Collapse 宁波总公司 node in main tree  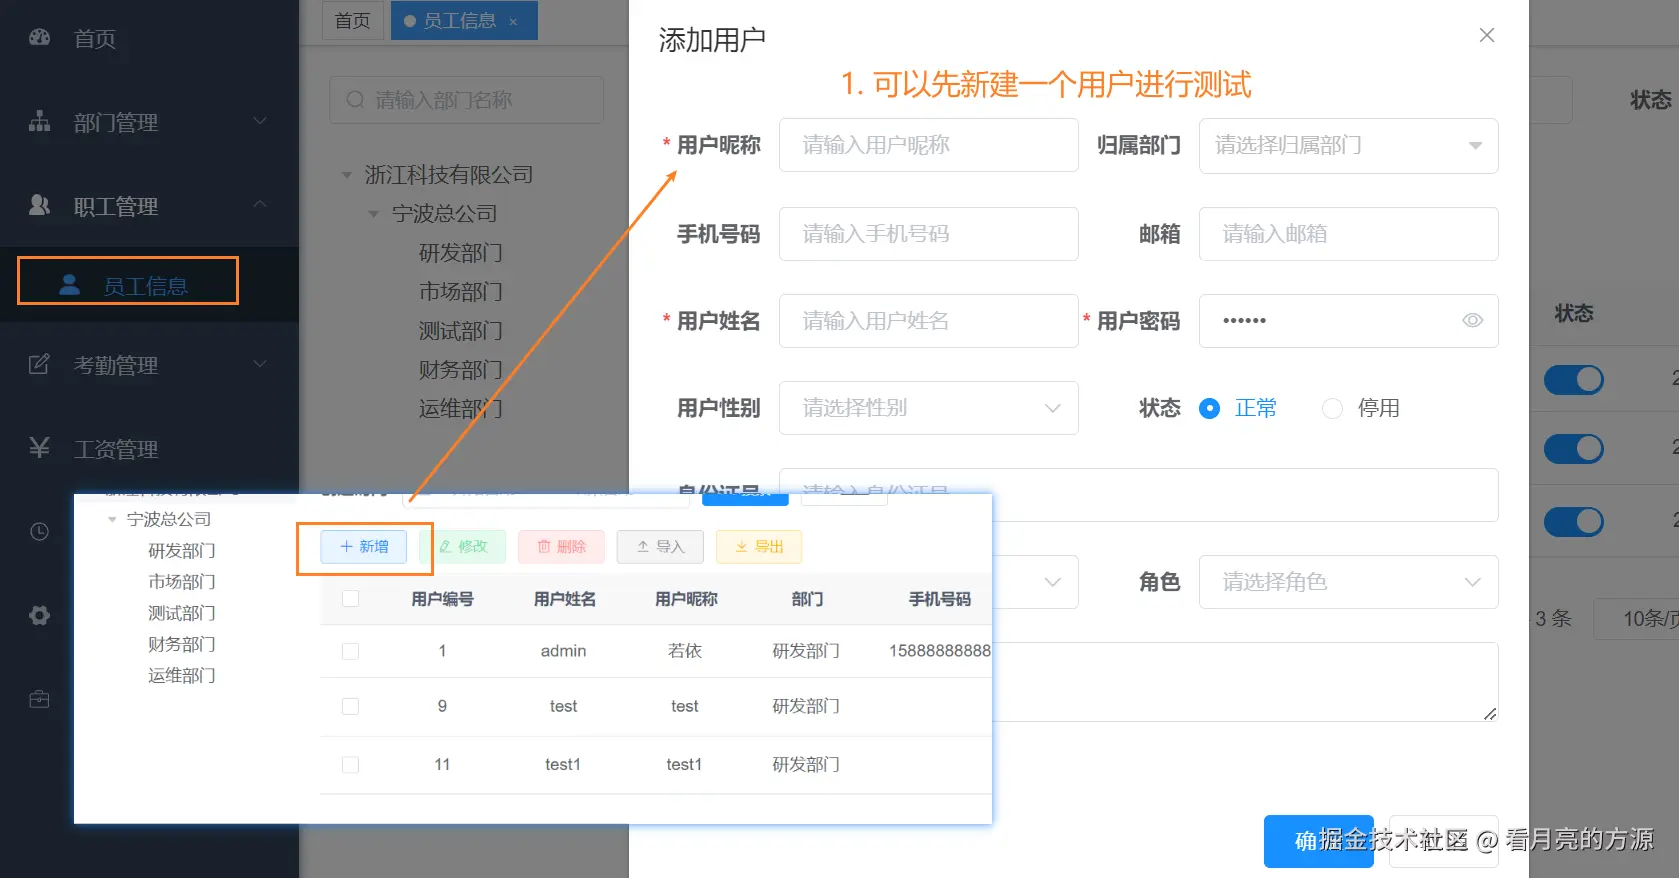(374, 214)
